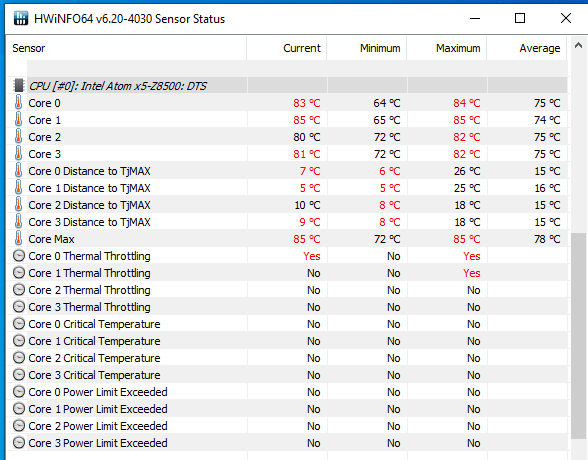Viewport: 588px width, 460px height.
Task: Select the Core 0 Critical Temperature label
Action: (94, 324)
